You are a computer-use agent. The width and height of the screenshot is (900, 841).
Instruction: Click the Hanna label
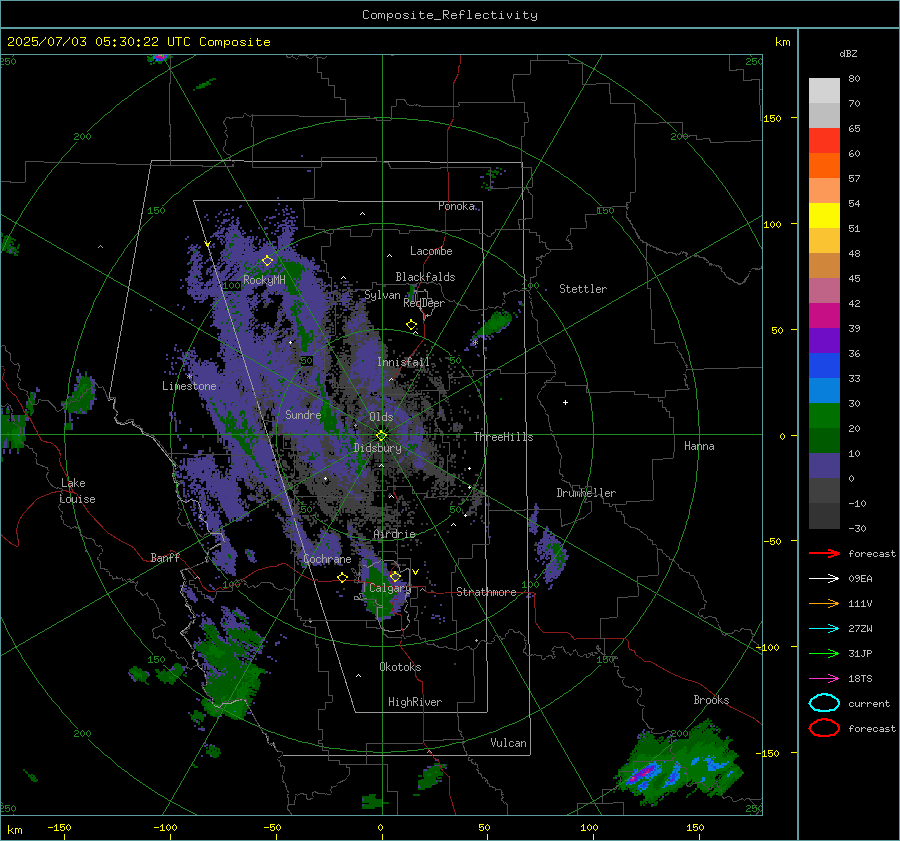[699, 446]
